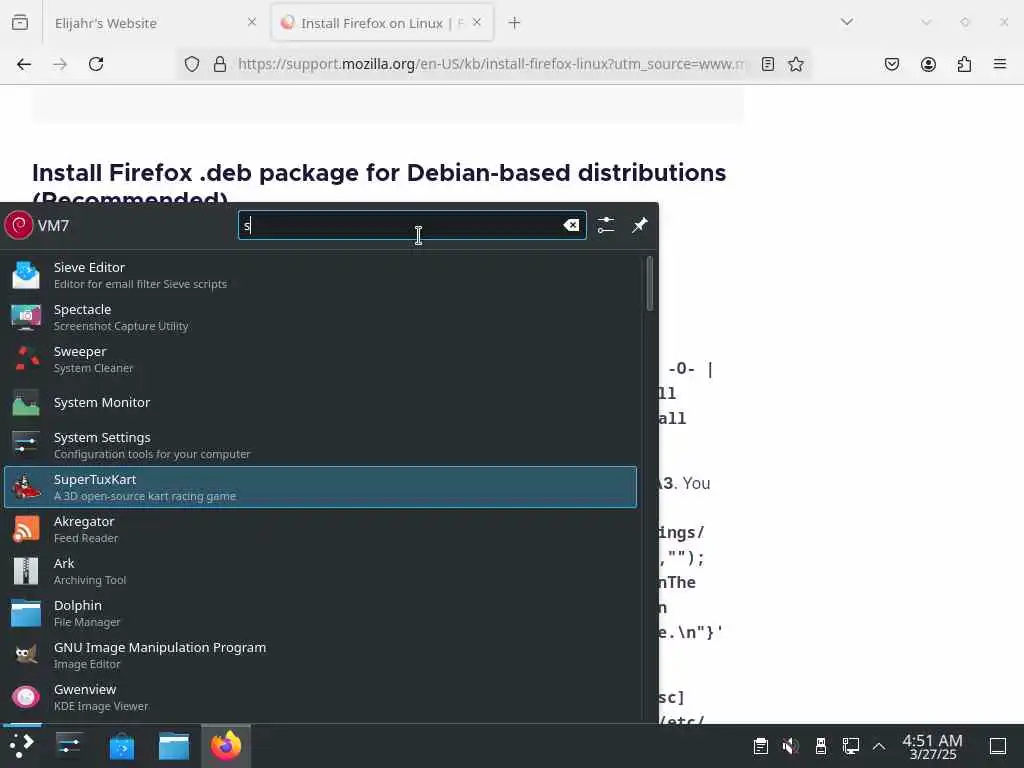Screen dimensions: 1024x768
Task: Go back to previous page
Action: (24, 64)
